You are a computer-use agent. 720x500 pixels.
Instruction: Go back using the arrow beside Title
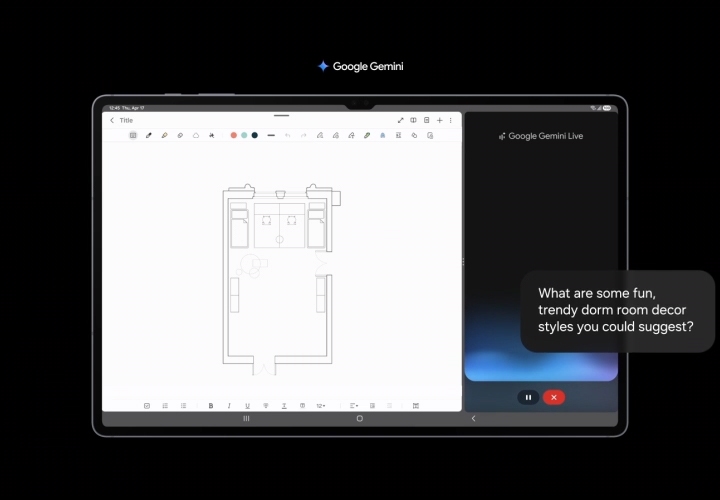112,120
